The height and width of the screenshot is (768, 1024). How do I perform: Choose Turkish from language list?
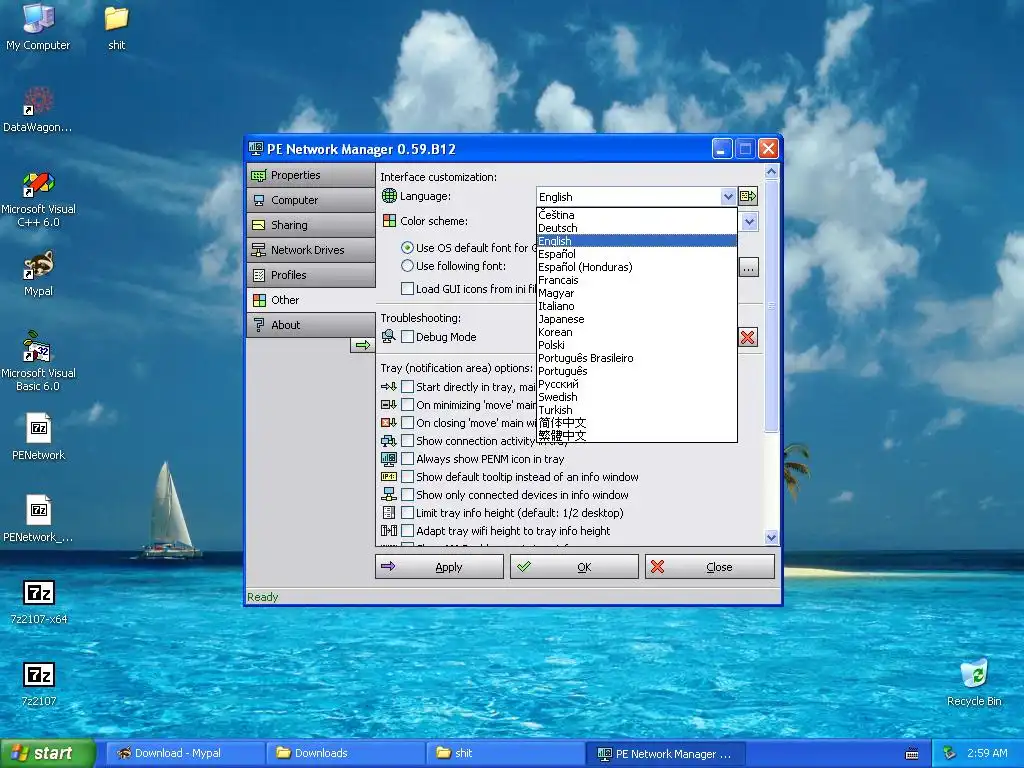tap(637, 410)
